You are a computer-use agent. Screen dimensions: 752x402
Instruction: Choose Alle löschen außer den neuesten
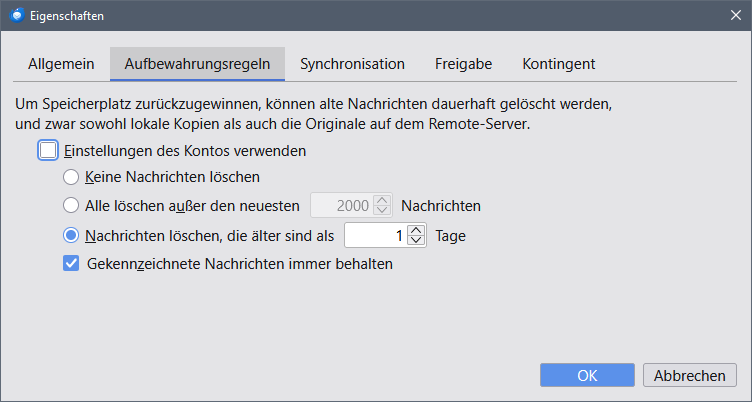point(71,206)
